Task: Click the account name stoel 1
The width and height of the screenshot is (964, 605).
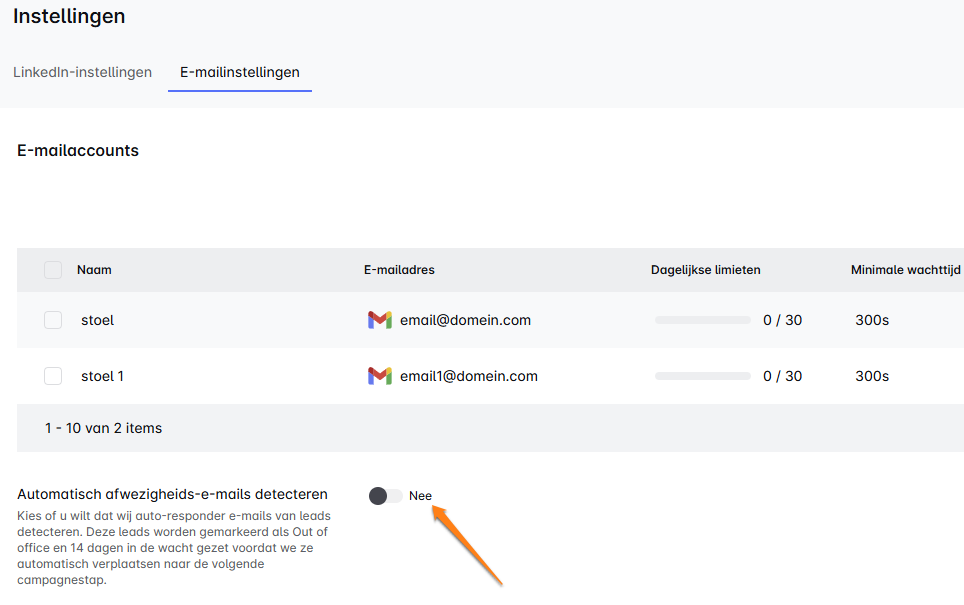Action: coord(102,376)
